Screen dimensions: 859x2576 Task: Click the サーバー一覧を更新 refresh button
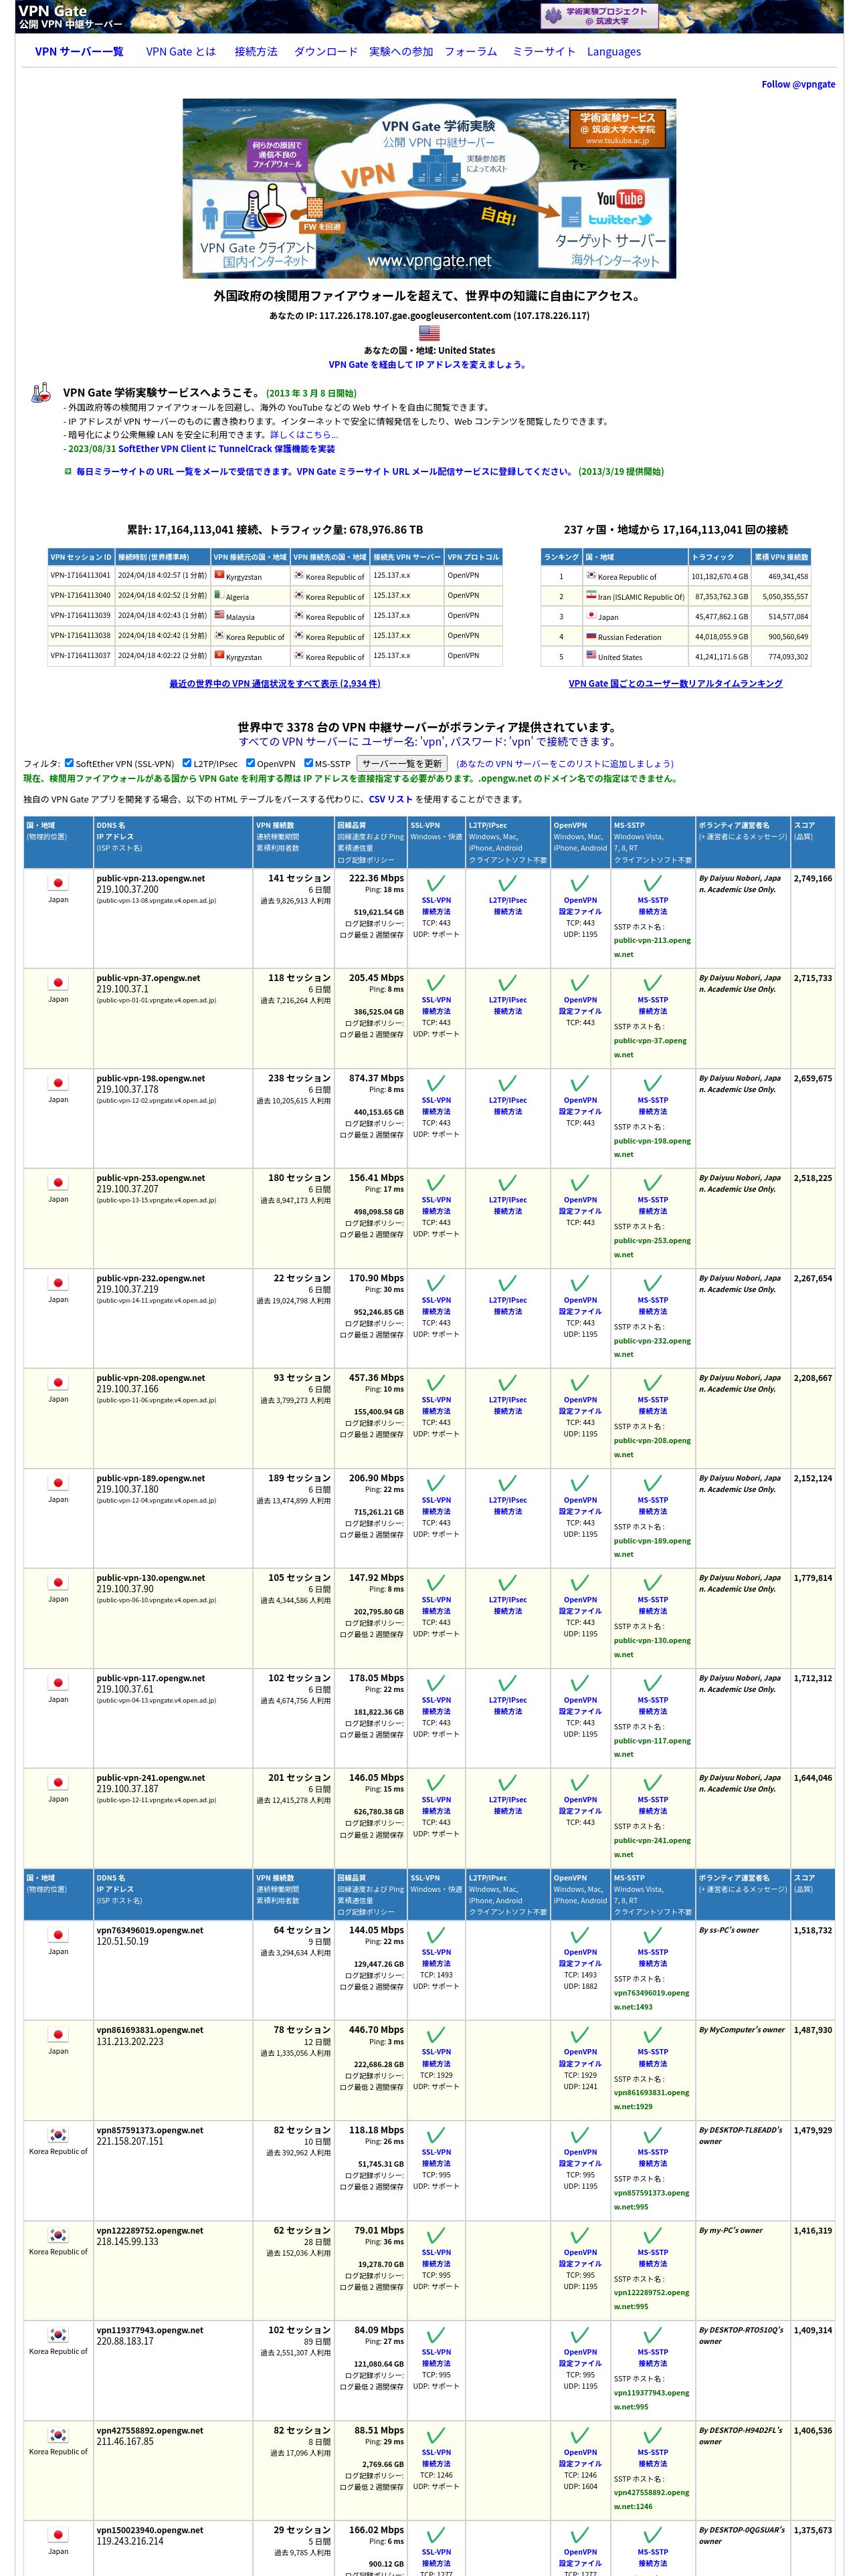402,763
